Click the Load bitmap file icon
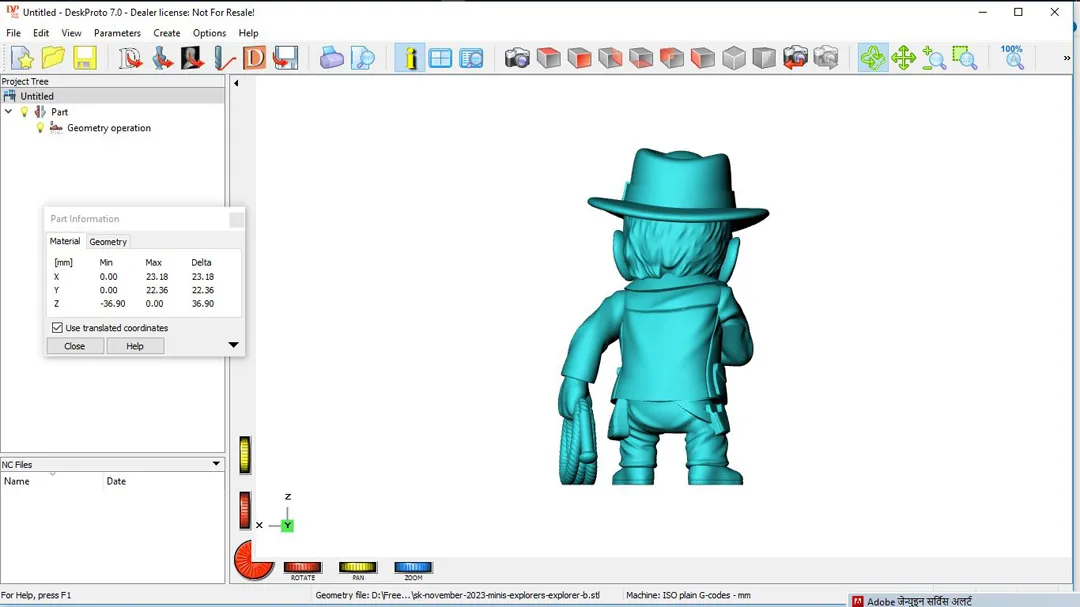Screen dimensions: 1080x607 (193, 58)
